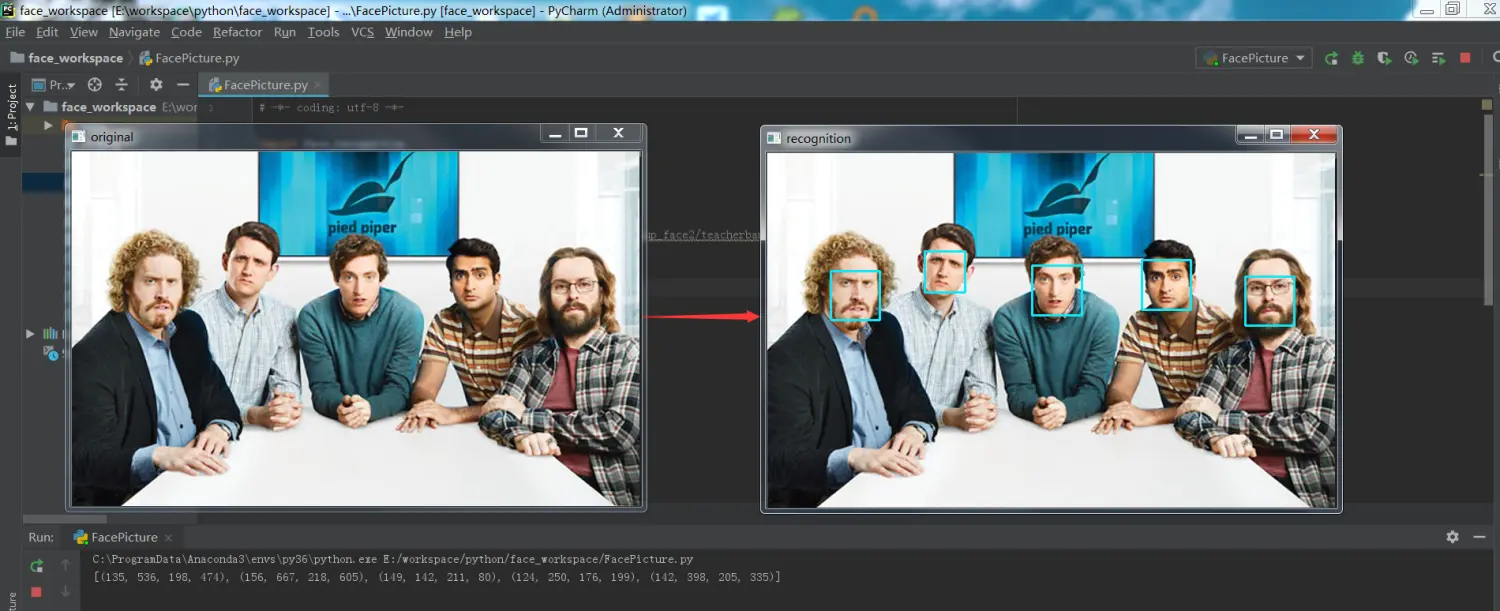This screenshot has height=611, width=1500.
Task: Click the original window's title bar icon
Action: (x=78, y=137)
